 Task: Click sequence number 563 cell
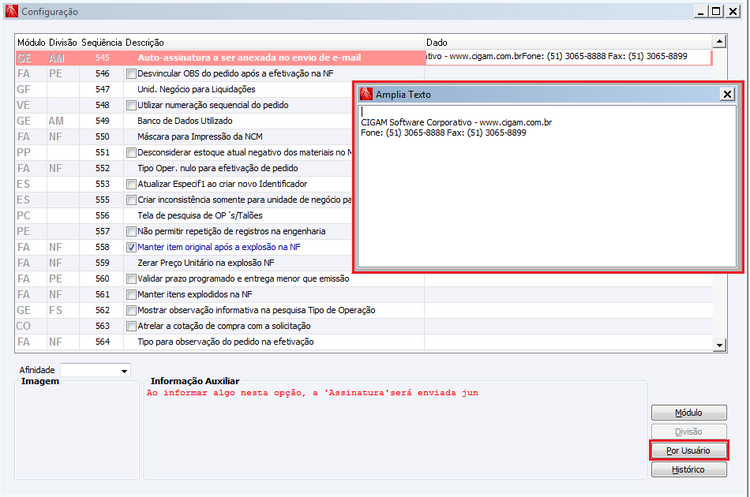pyautogui.click(x=102, y=326)
